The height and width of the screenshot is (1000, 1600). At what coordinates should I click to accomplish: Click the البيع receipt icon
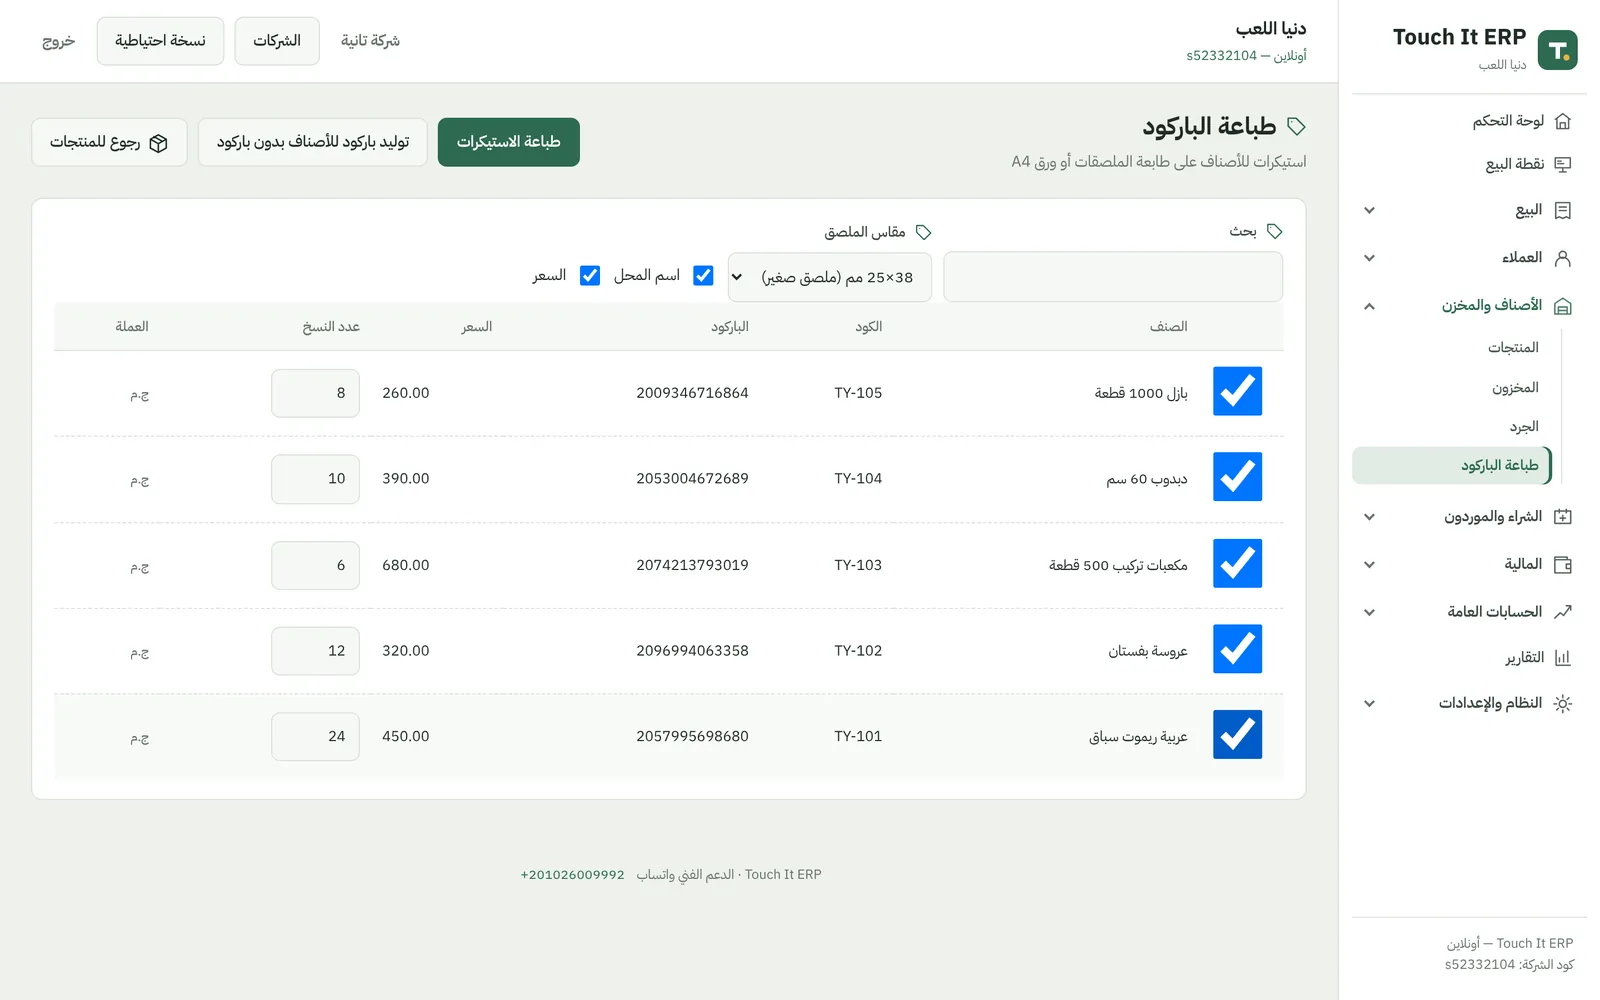(x=1563, y=210)
